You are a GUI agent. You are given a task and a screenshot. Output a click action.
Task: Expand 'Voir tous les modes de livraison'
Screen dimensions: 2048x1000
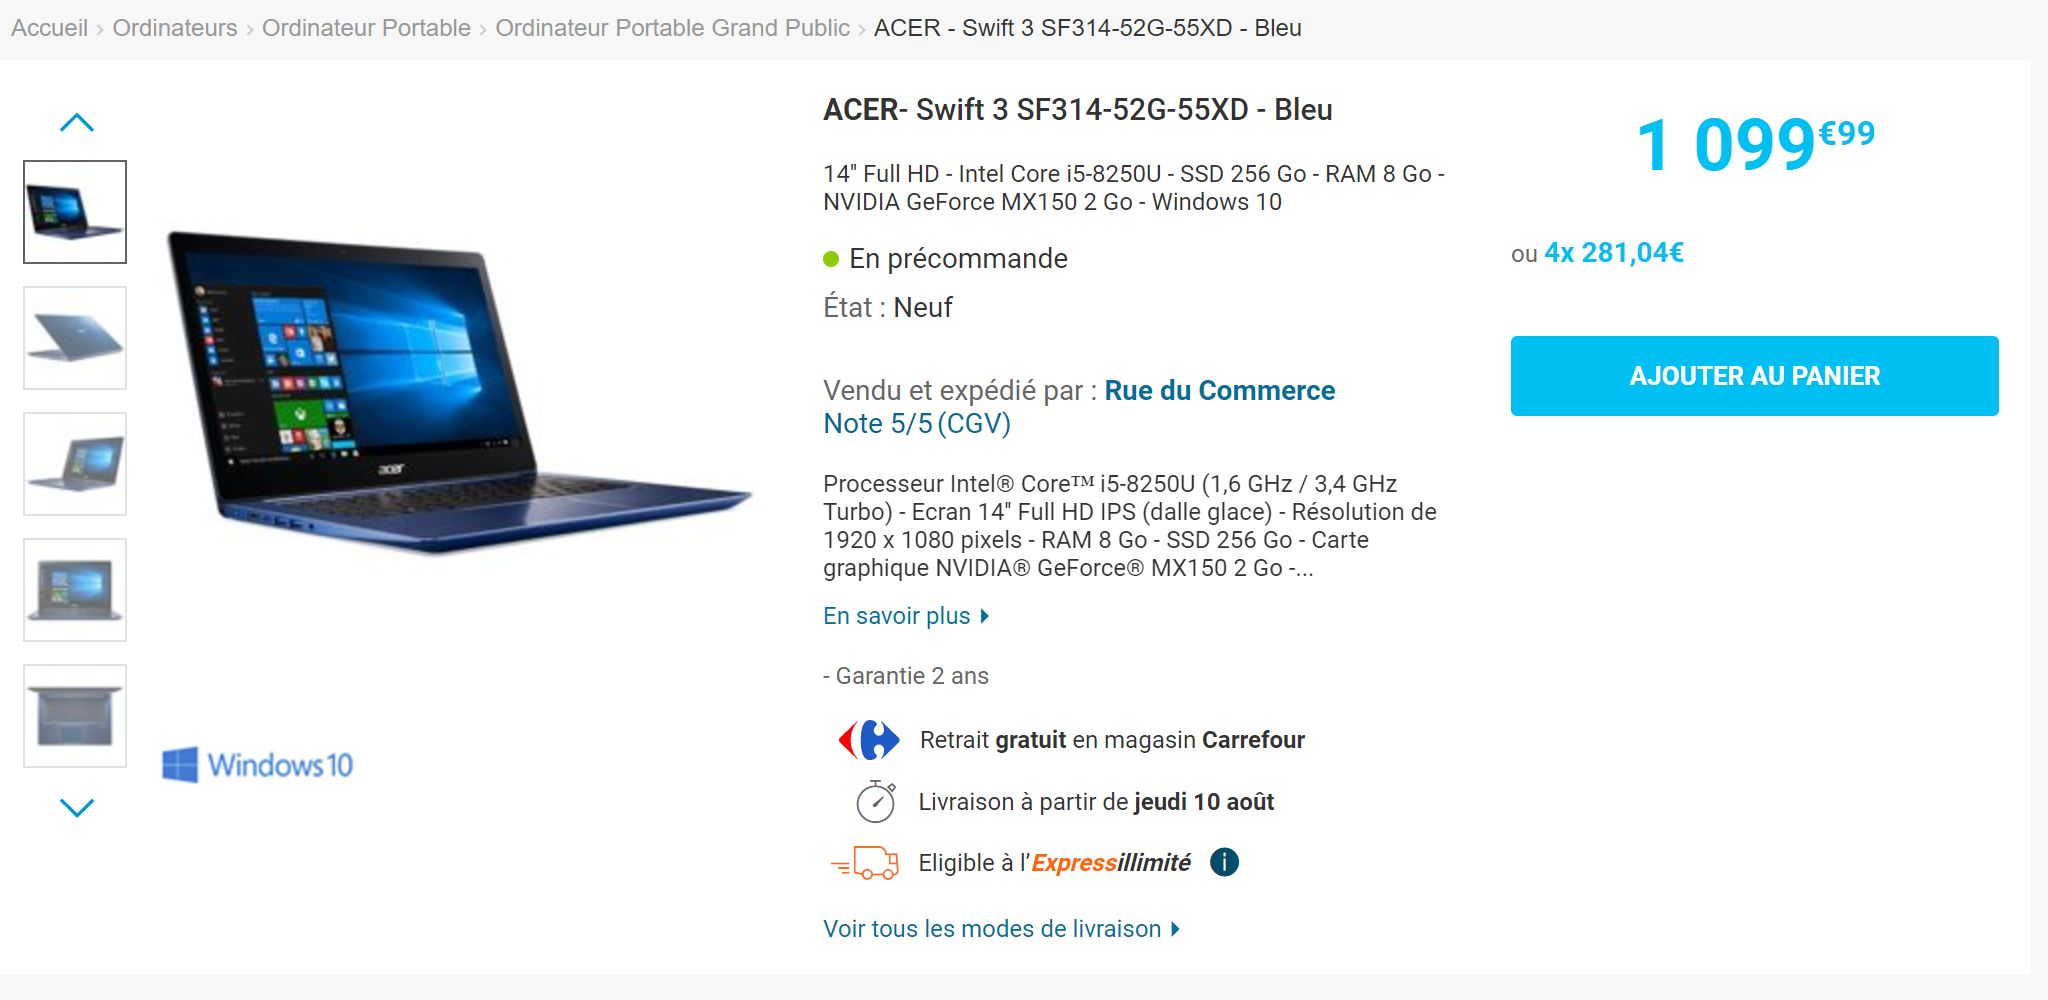coord(1001,929)
